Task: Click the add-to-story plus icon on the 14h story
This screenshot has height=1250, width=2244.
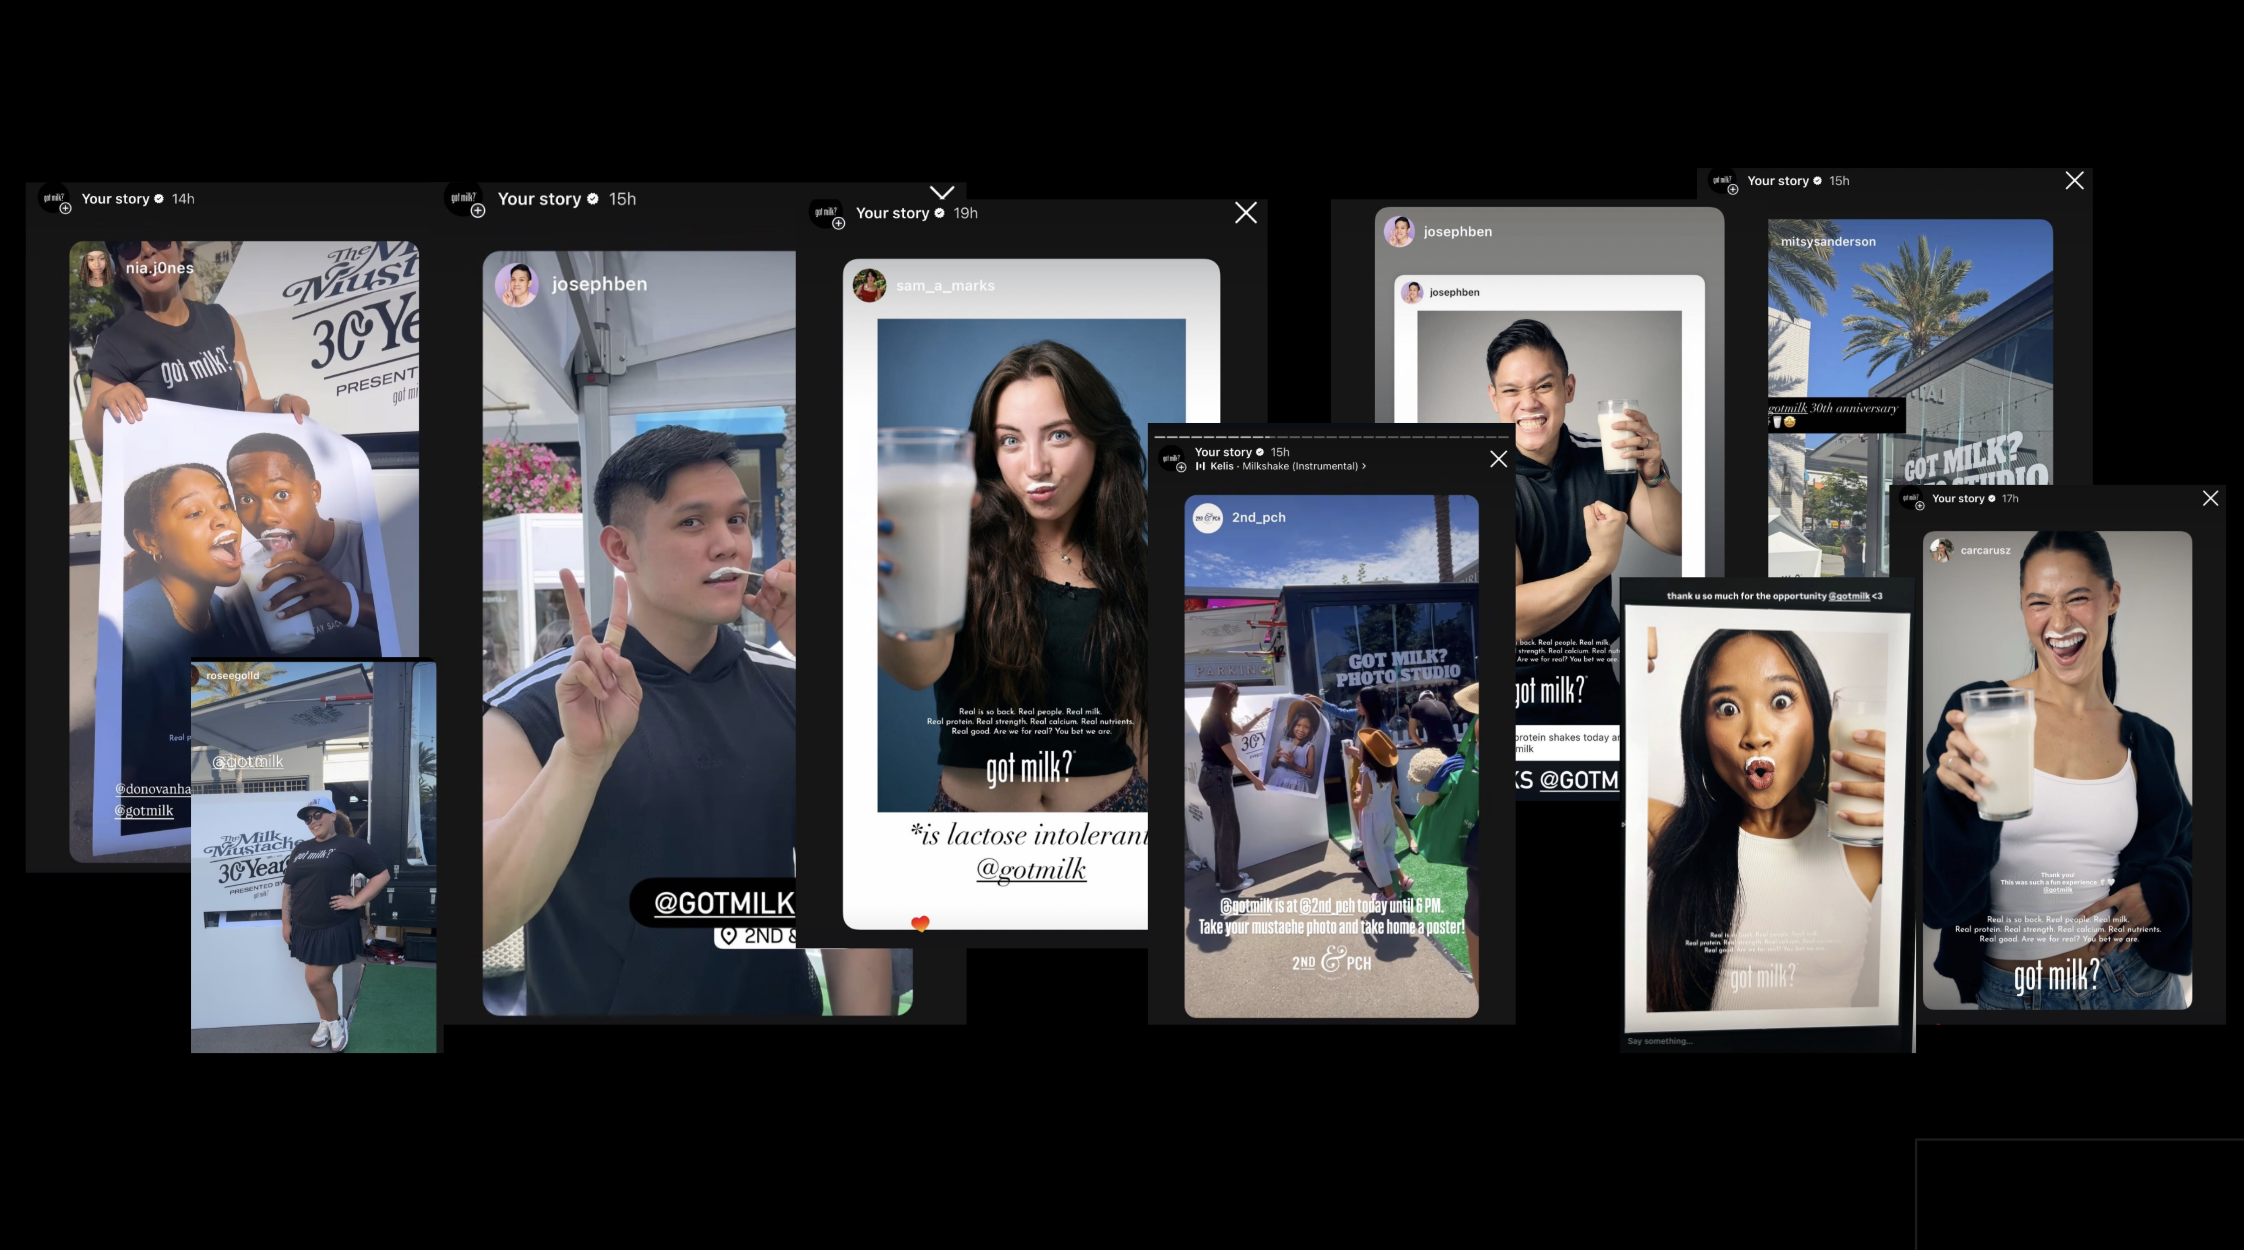Action: click(66, 209)
